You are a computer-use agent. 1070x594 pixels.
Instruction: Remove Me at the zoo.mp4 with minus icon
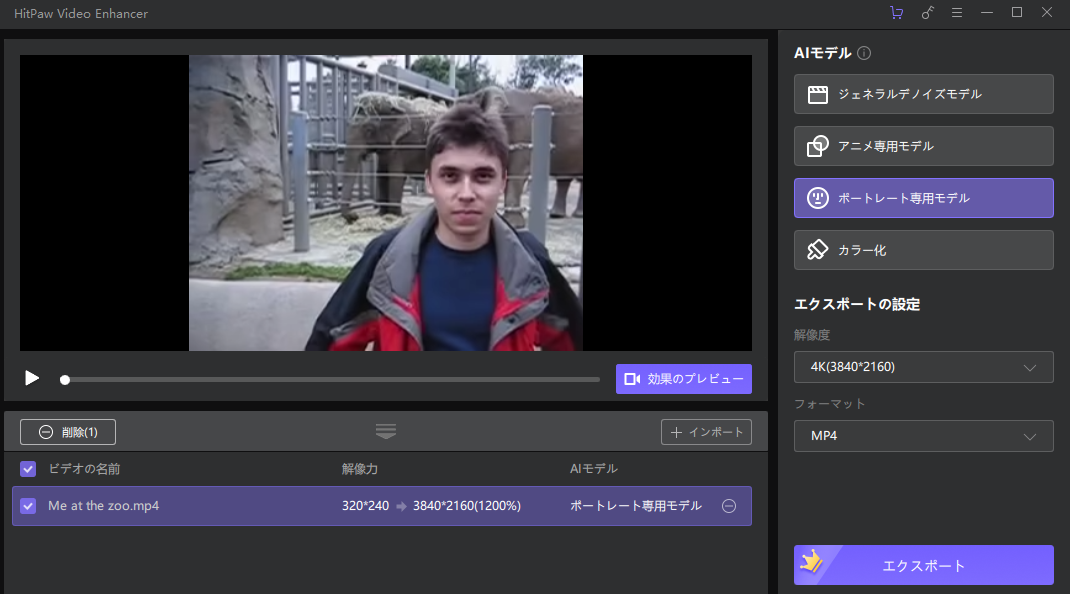pos(729,506)
